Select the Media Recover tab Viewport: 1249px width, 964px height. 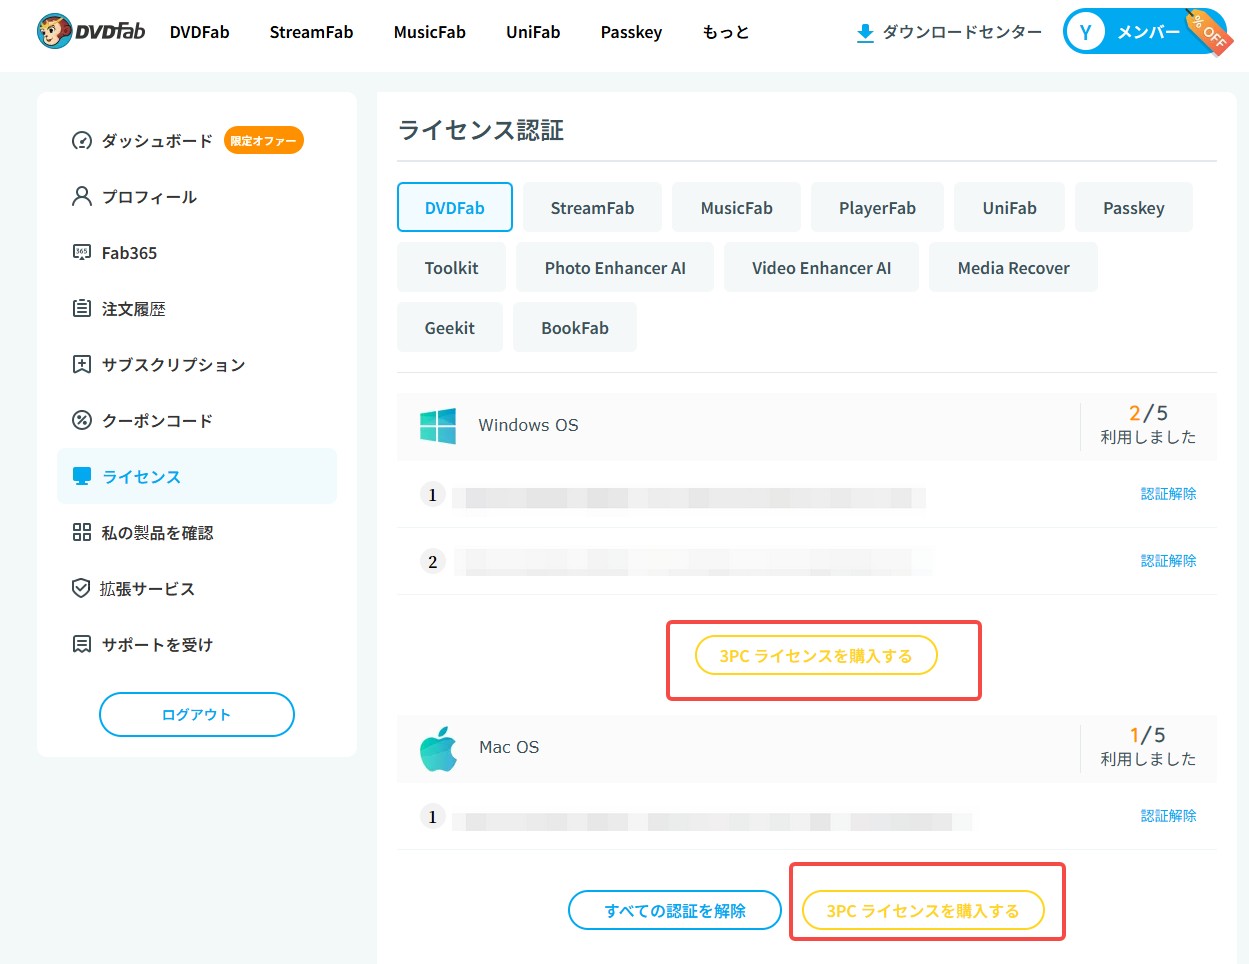pyautogui.click(x=1014, y=268)
